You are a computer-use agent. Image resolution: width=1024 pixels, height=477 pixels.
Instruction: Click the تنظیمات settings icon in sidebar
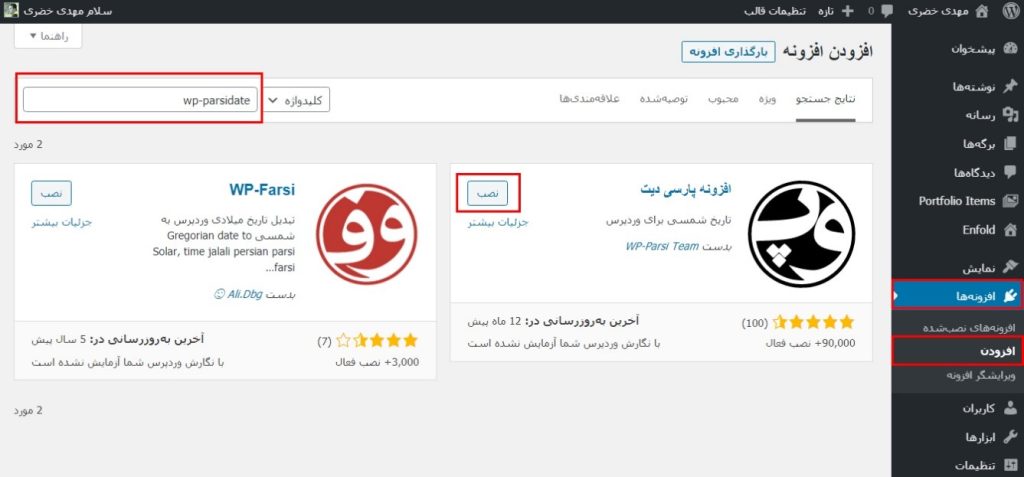coord(1010,466)
